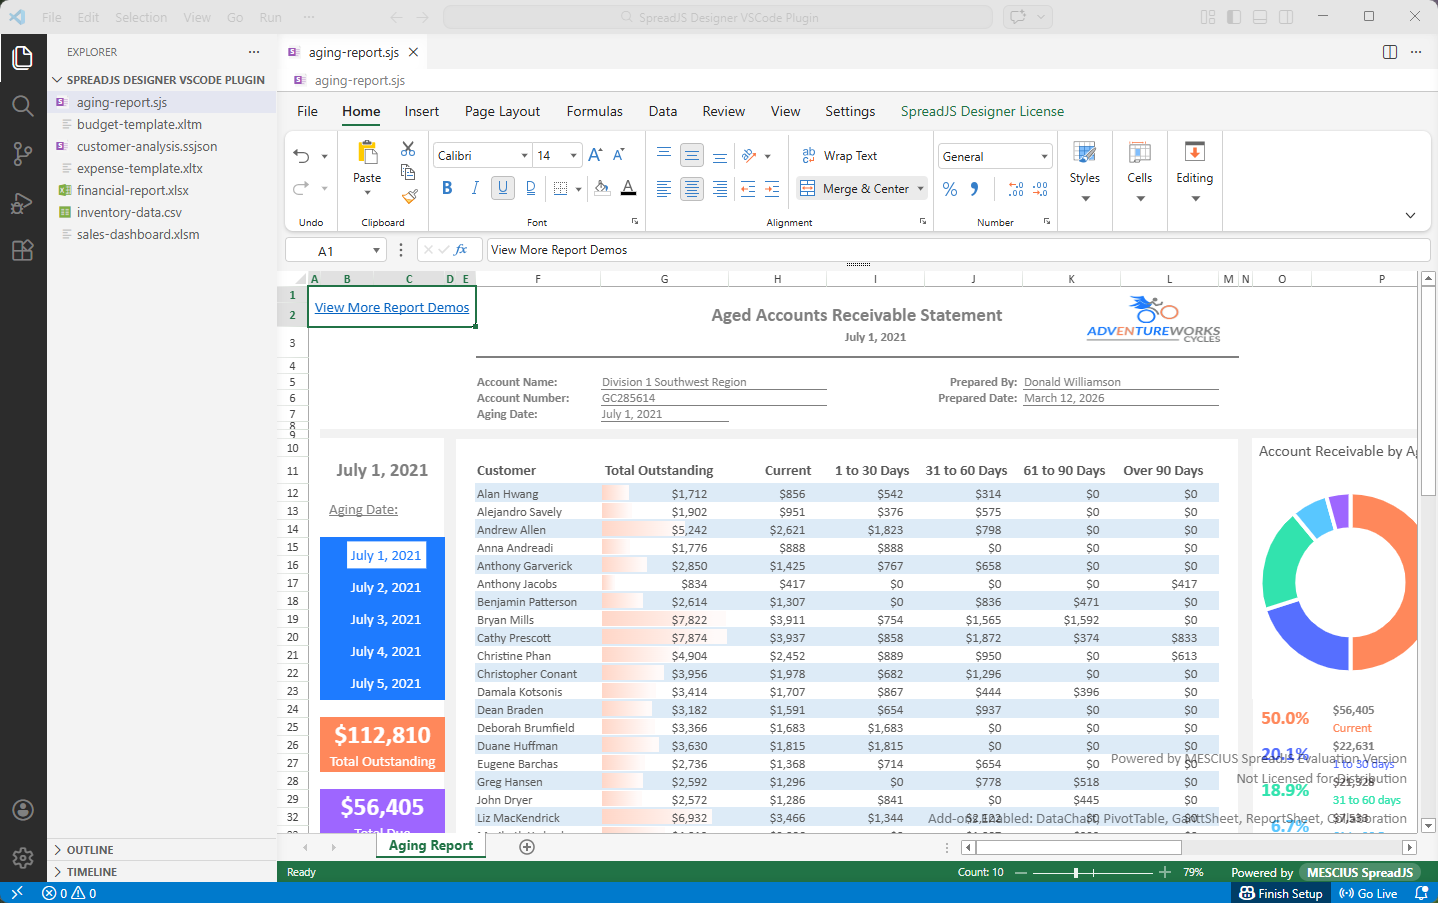The width and height of the screenshot is (1438, 903).
Task: Toggle the Panel layout icon in title bar
Action: [x=1260, y=17]
